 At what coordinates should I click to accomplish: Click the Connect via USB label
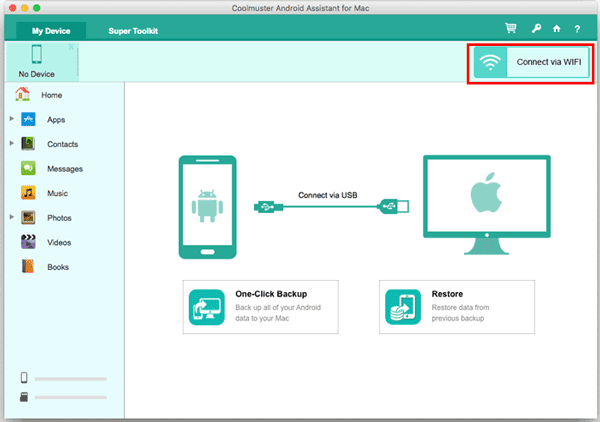pyautogui.click(x=328, y=195)
